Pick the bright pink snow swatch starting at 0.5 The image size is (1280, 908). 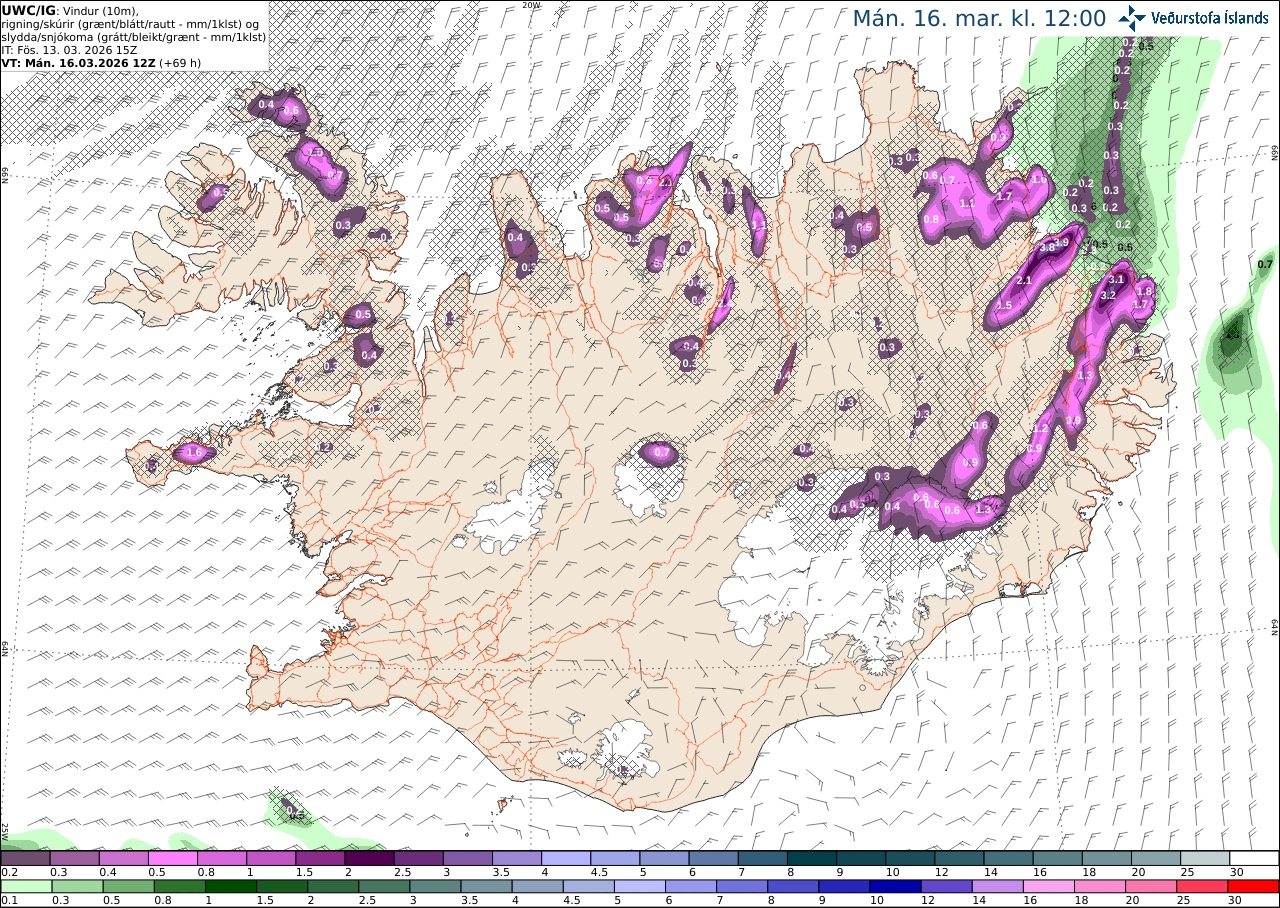click(172, 858)
